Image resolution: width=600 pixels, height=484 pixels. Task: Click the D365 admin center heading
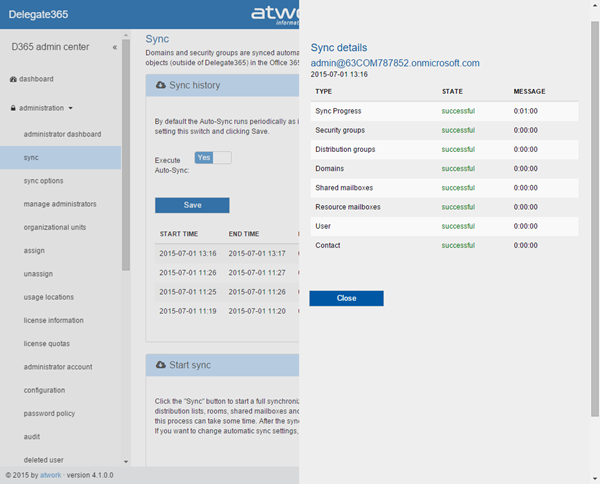50,47
